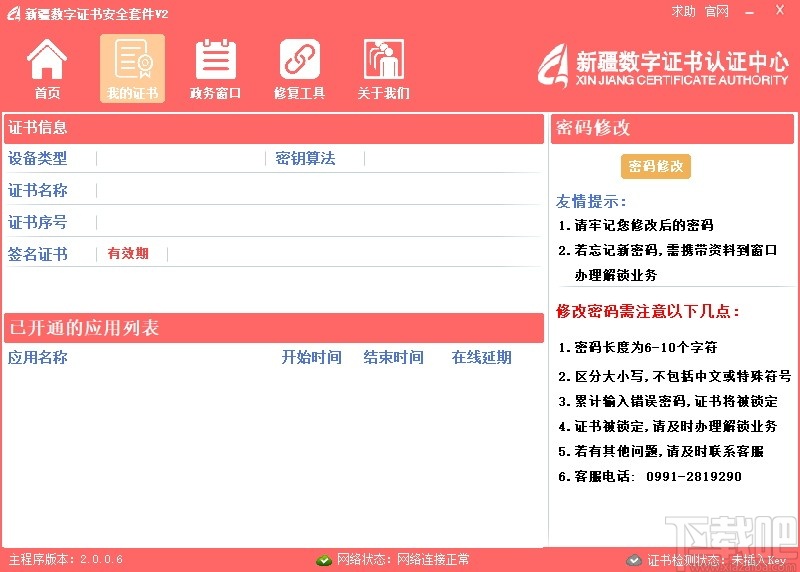This screenshot has height=572, width=800.
Task: Minimize the window
Action: [x=749, y=12]
